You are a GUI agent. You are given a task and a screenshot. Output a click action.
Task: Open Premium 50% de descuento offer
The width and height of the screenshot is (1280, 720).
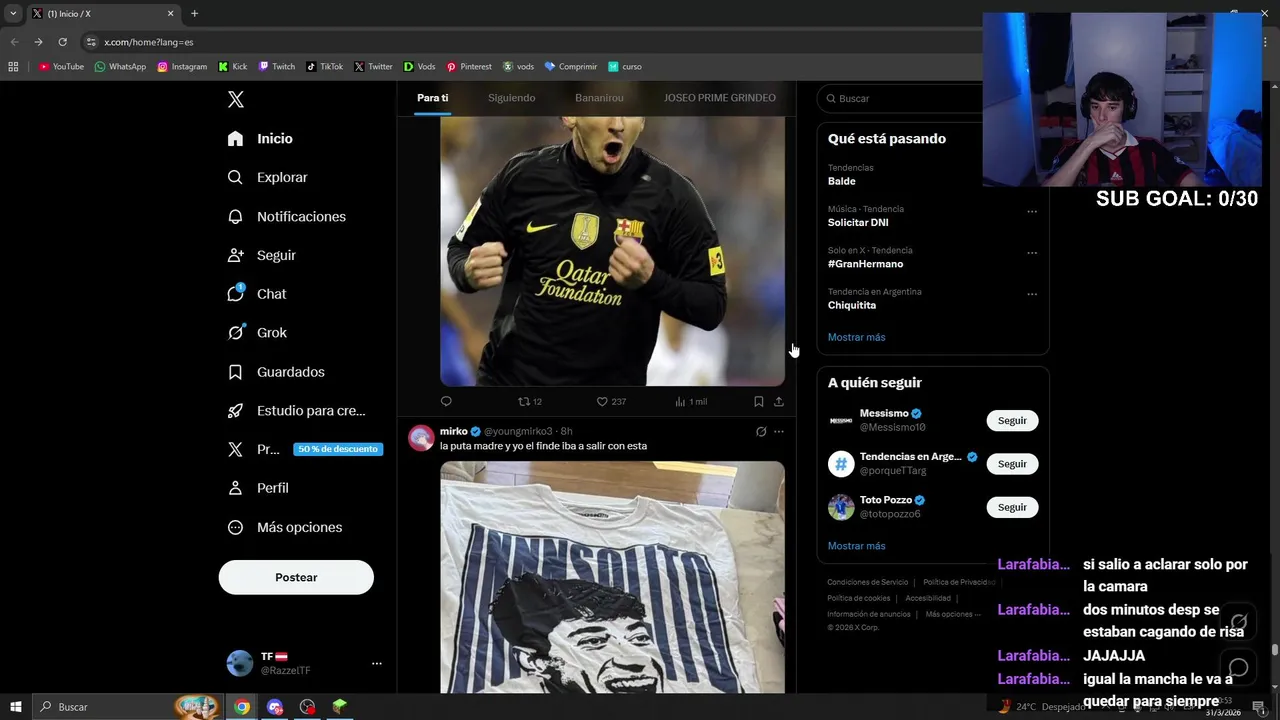304,449
